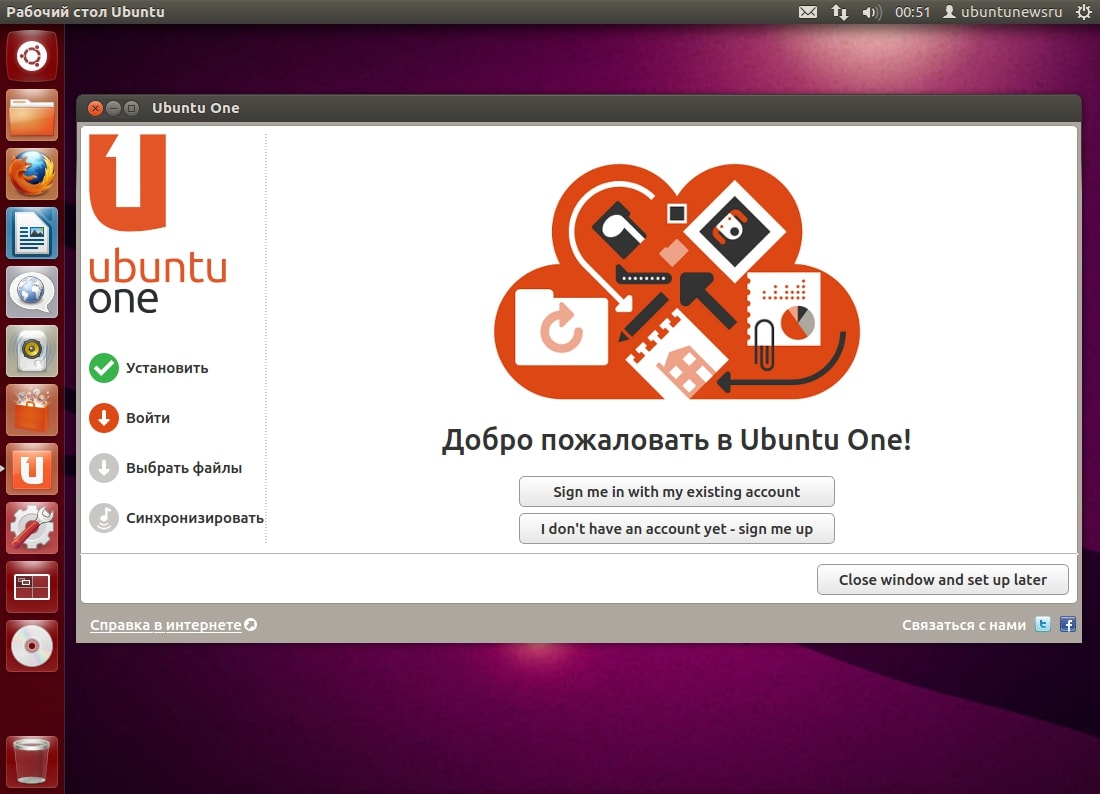Open the Ubuntu One Twitter page icon
The image size is (1100, 794).
click(x=1043, y=624)
